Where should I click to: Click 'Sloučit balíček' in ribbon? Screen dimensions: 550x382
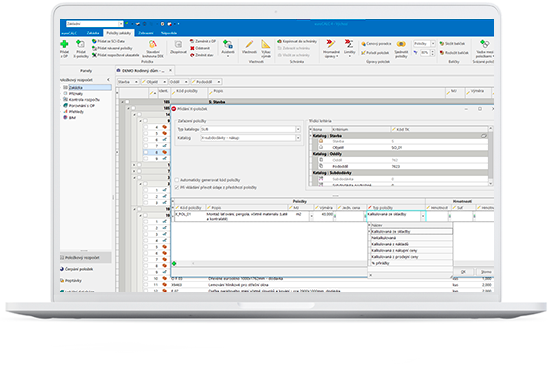[452, 44]
